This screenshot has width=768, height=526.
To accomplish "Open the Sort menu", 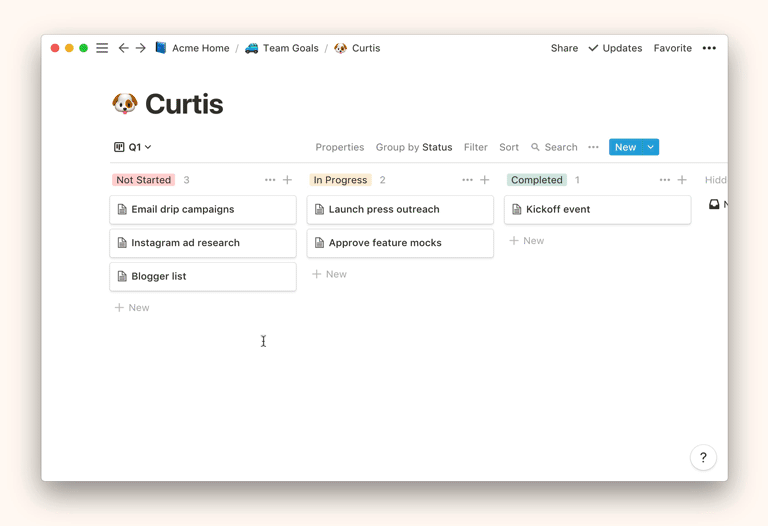I will point(509,147).
